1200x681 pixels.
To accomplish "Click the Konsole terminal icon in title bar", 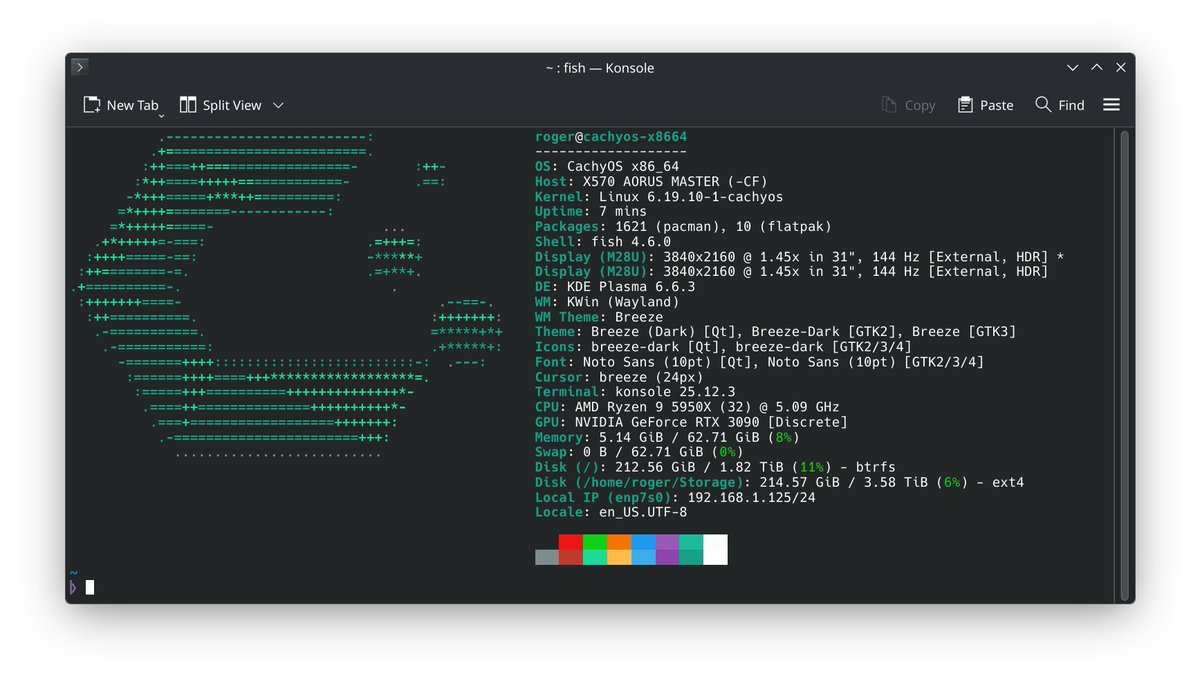I will tap(80, 67).
